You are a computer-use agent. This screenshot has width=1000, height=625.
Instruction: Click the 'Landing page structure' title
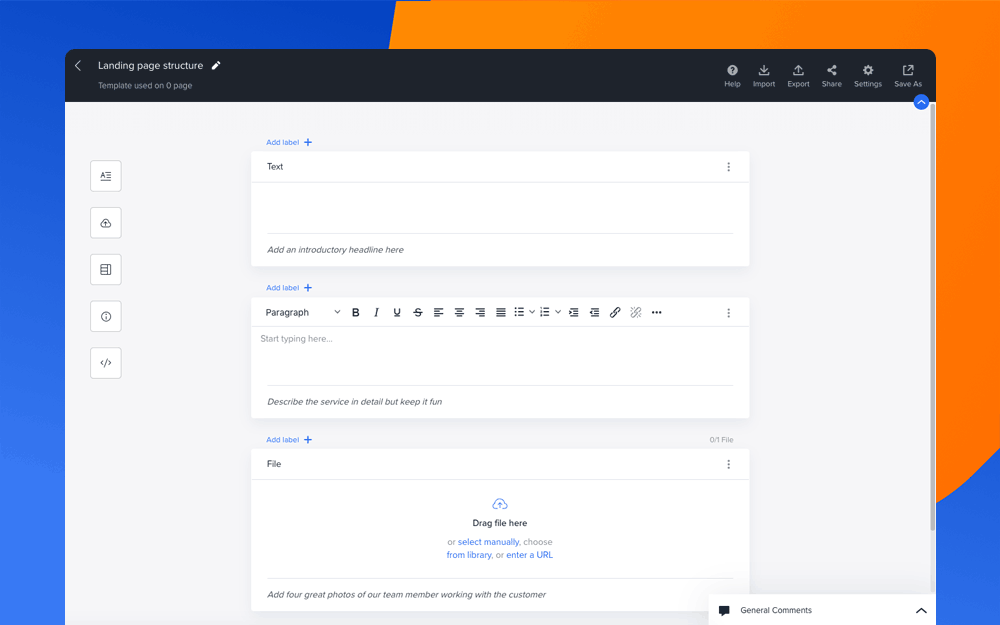point(151,66)
